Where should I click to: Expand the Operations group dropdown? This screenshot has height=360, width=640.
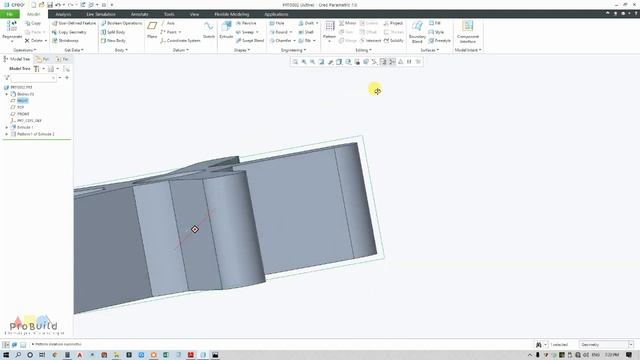click(24, 50)
